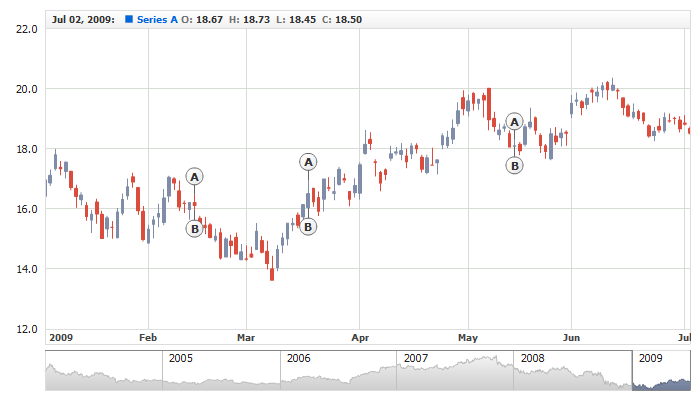
Task: Jump to 2007 in the scroller
Action: 416,358
